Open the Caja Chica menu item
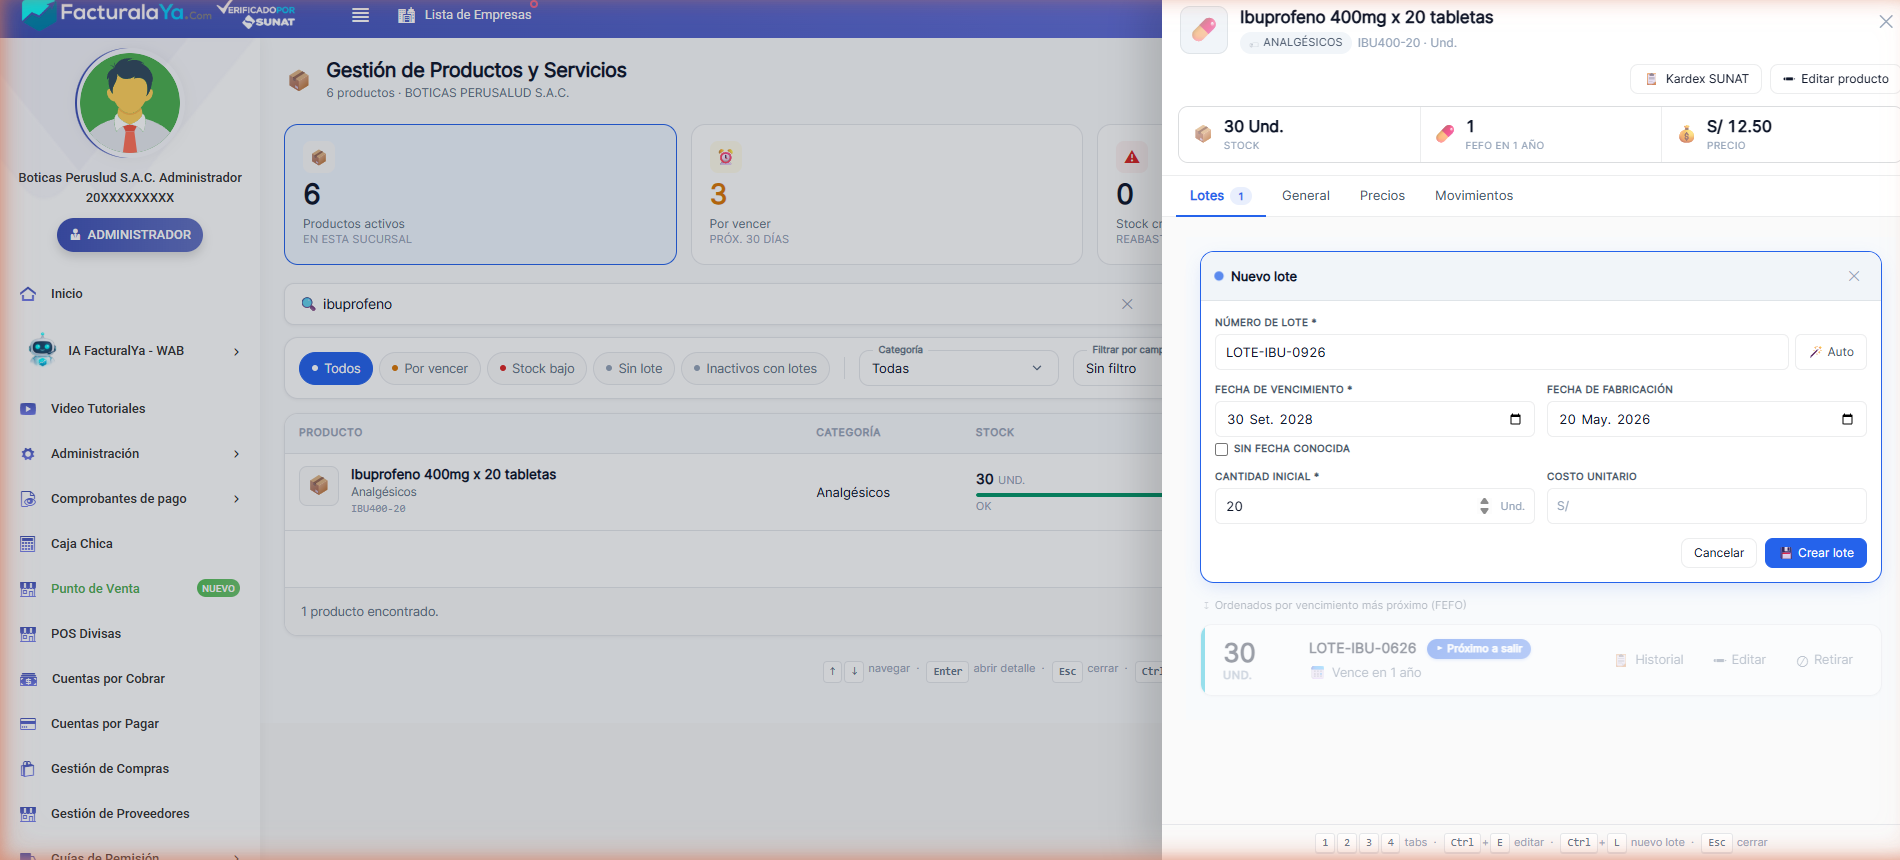1900x860 pixels. point(130,544)
